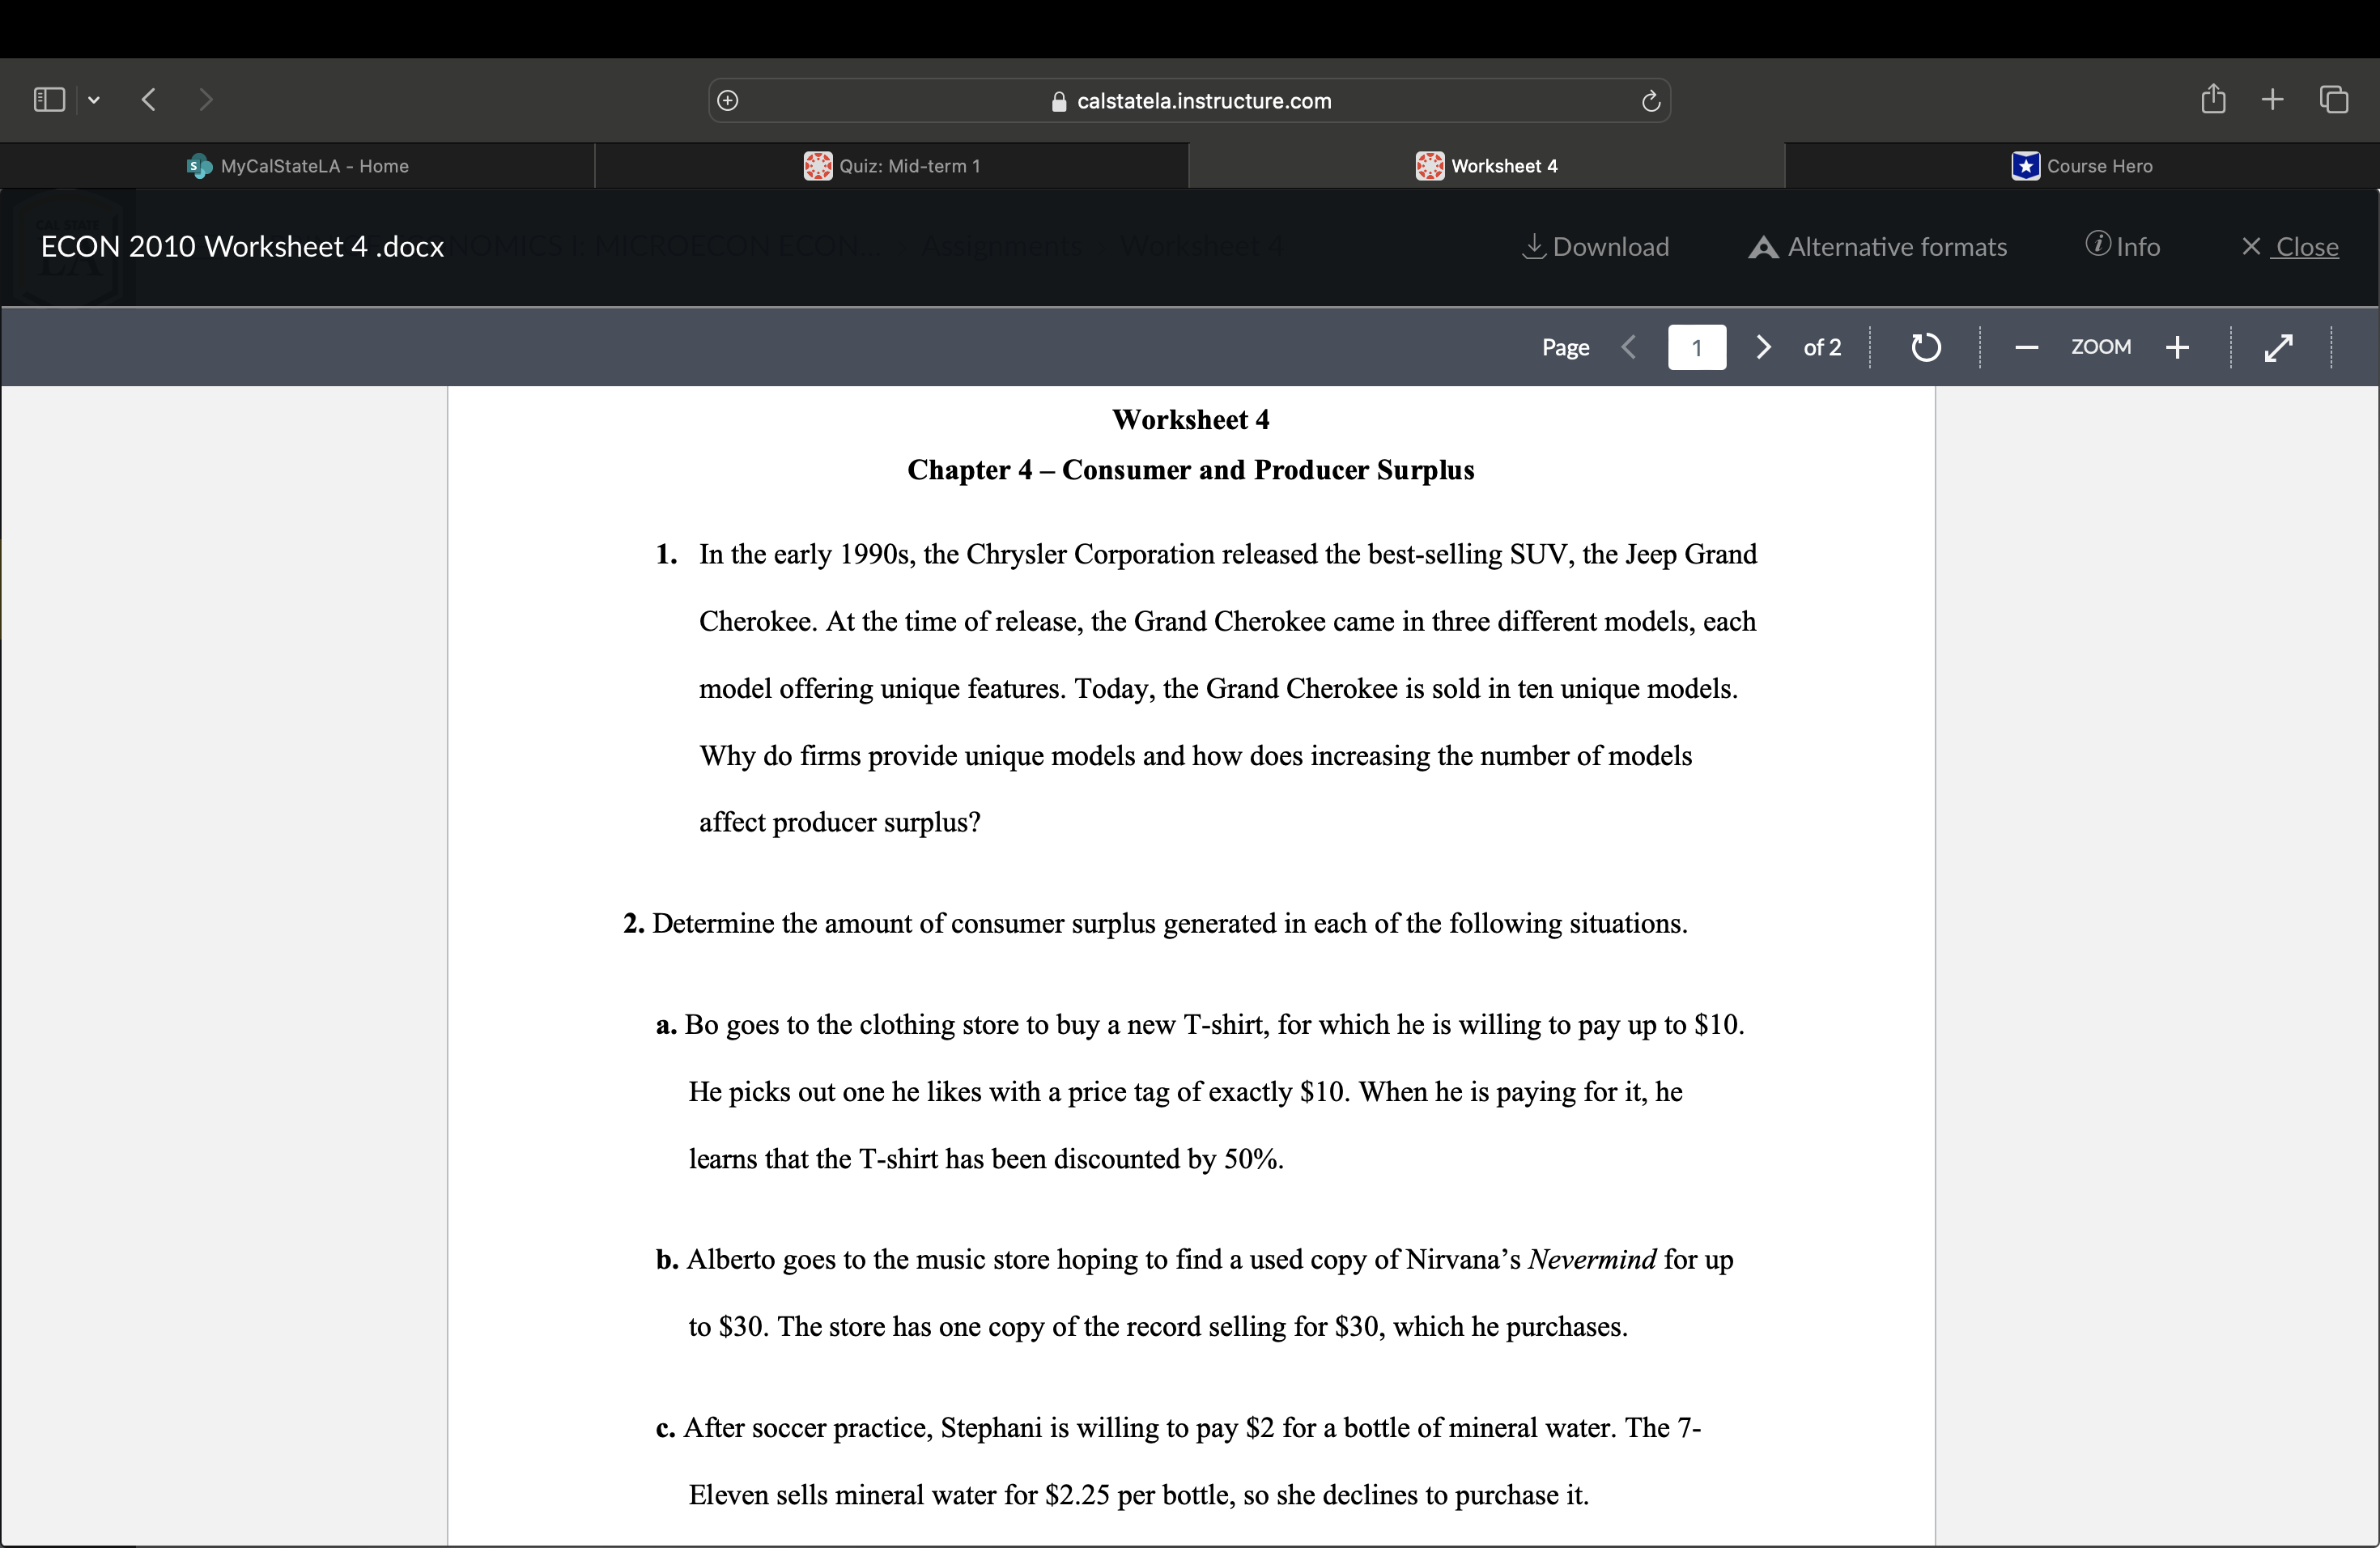Open the MyCalStateLA - Home tab
Image resolution: width=2380 pixels, height=1548 pixels.
[297, 166]
